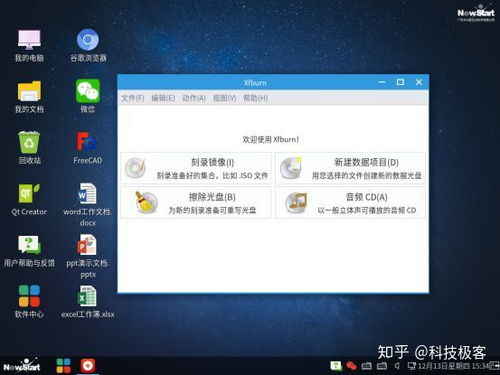This screenshot has width=500, height=375.
Task: Click the 音频 CD(A) button
Action: [350, 203]
